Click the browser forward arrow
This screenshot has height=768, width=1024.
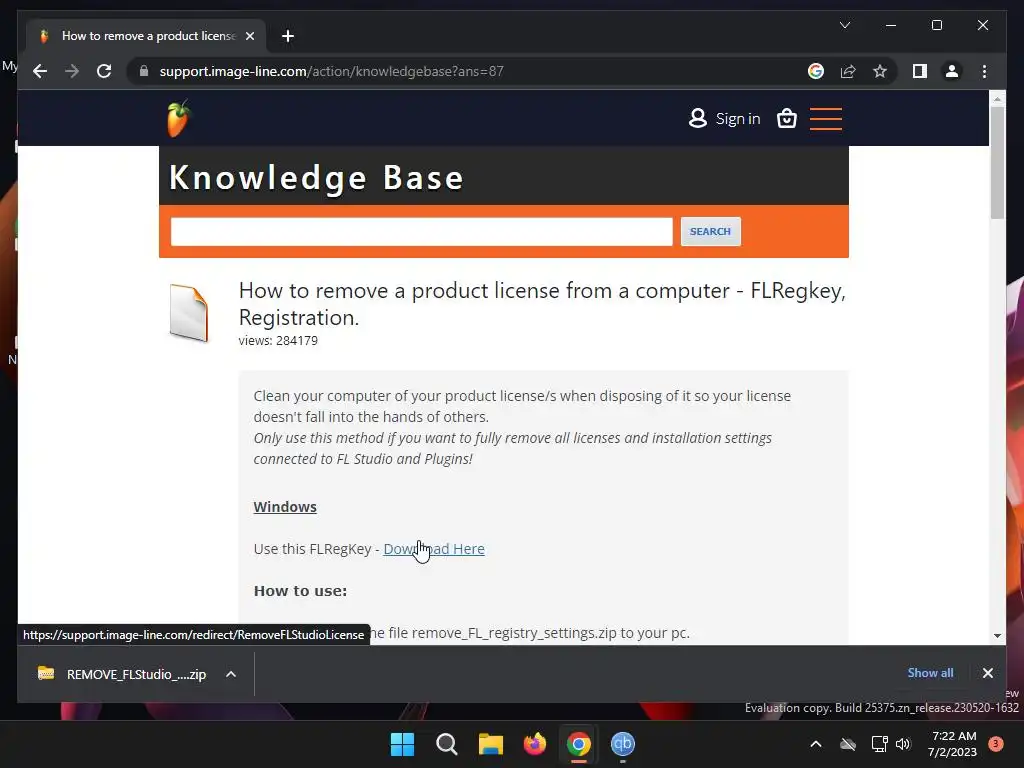click(72, 71)
